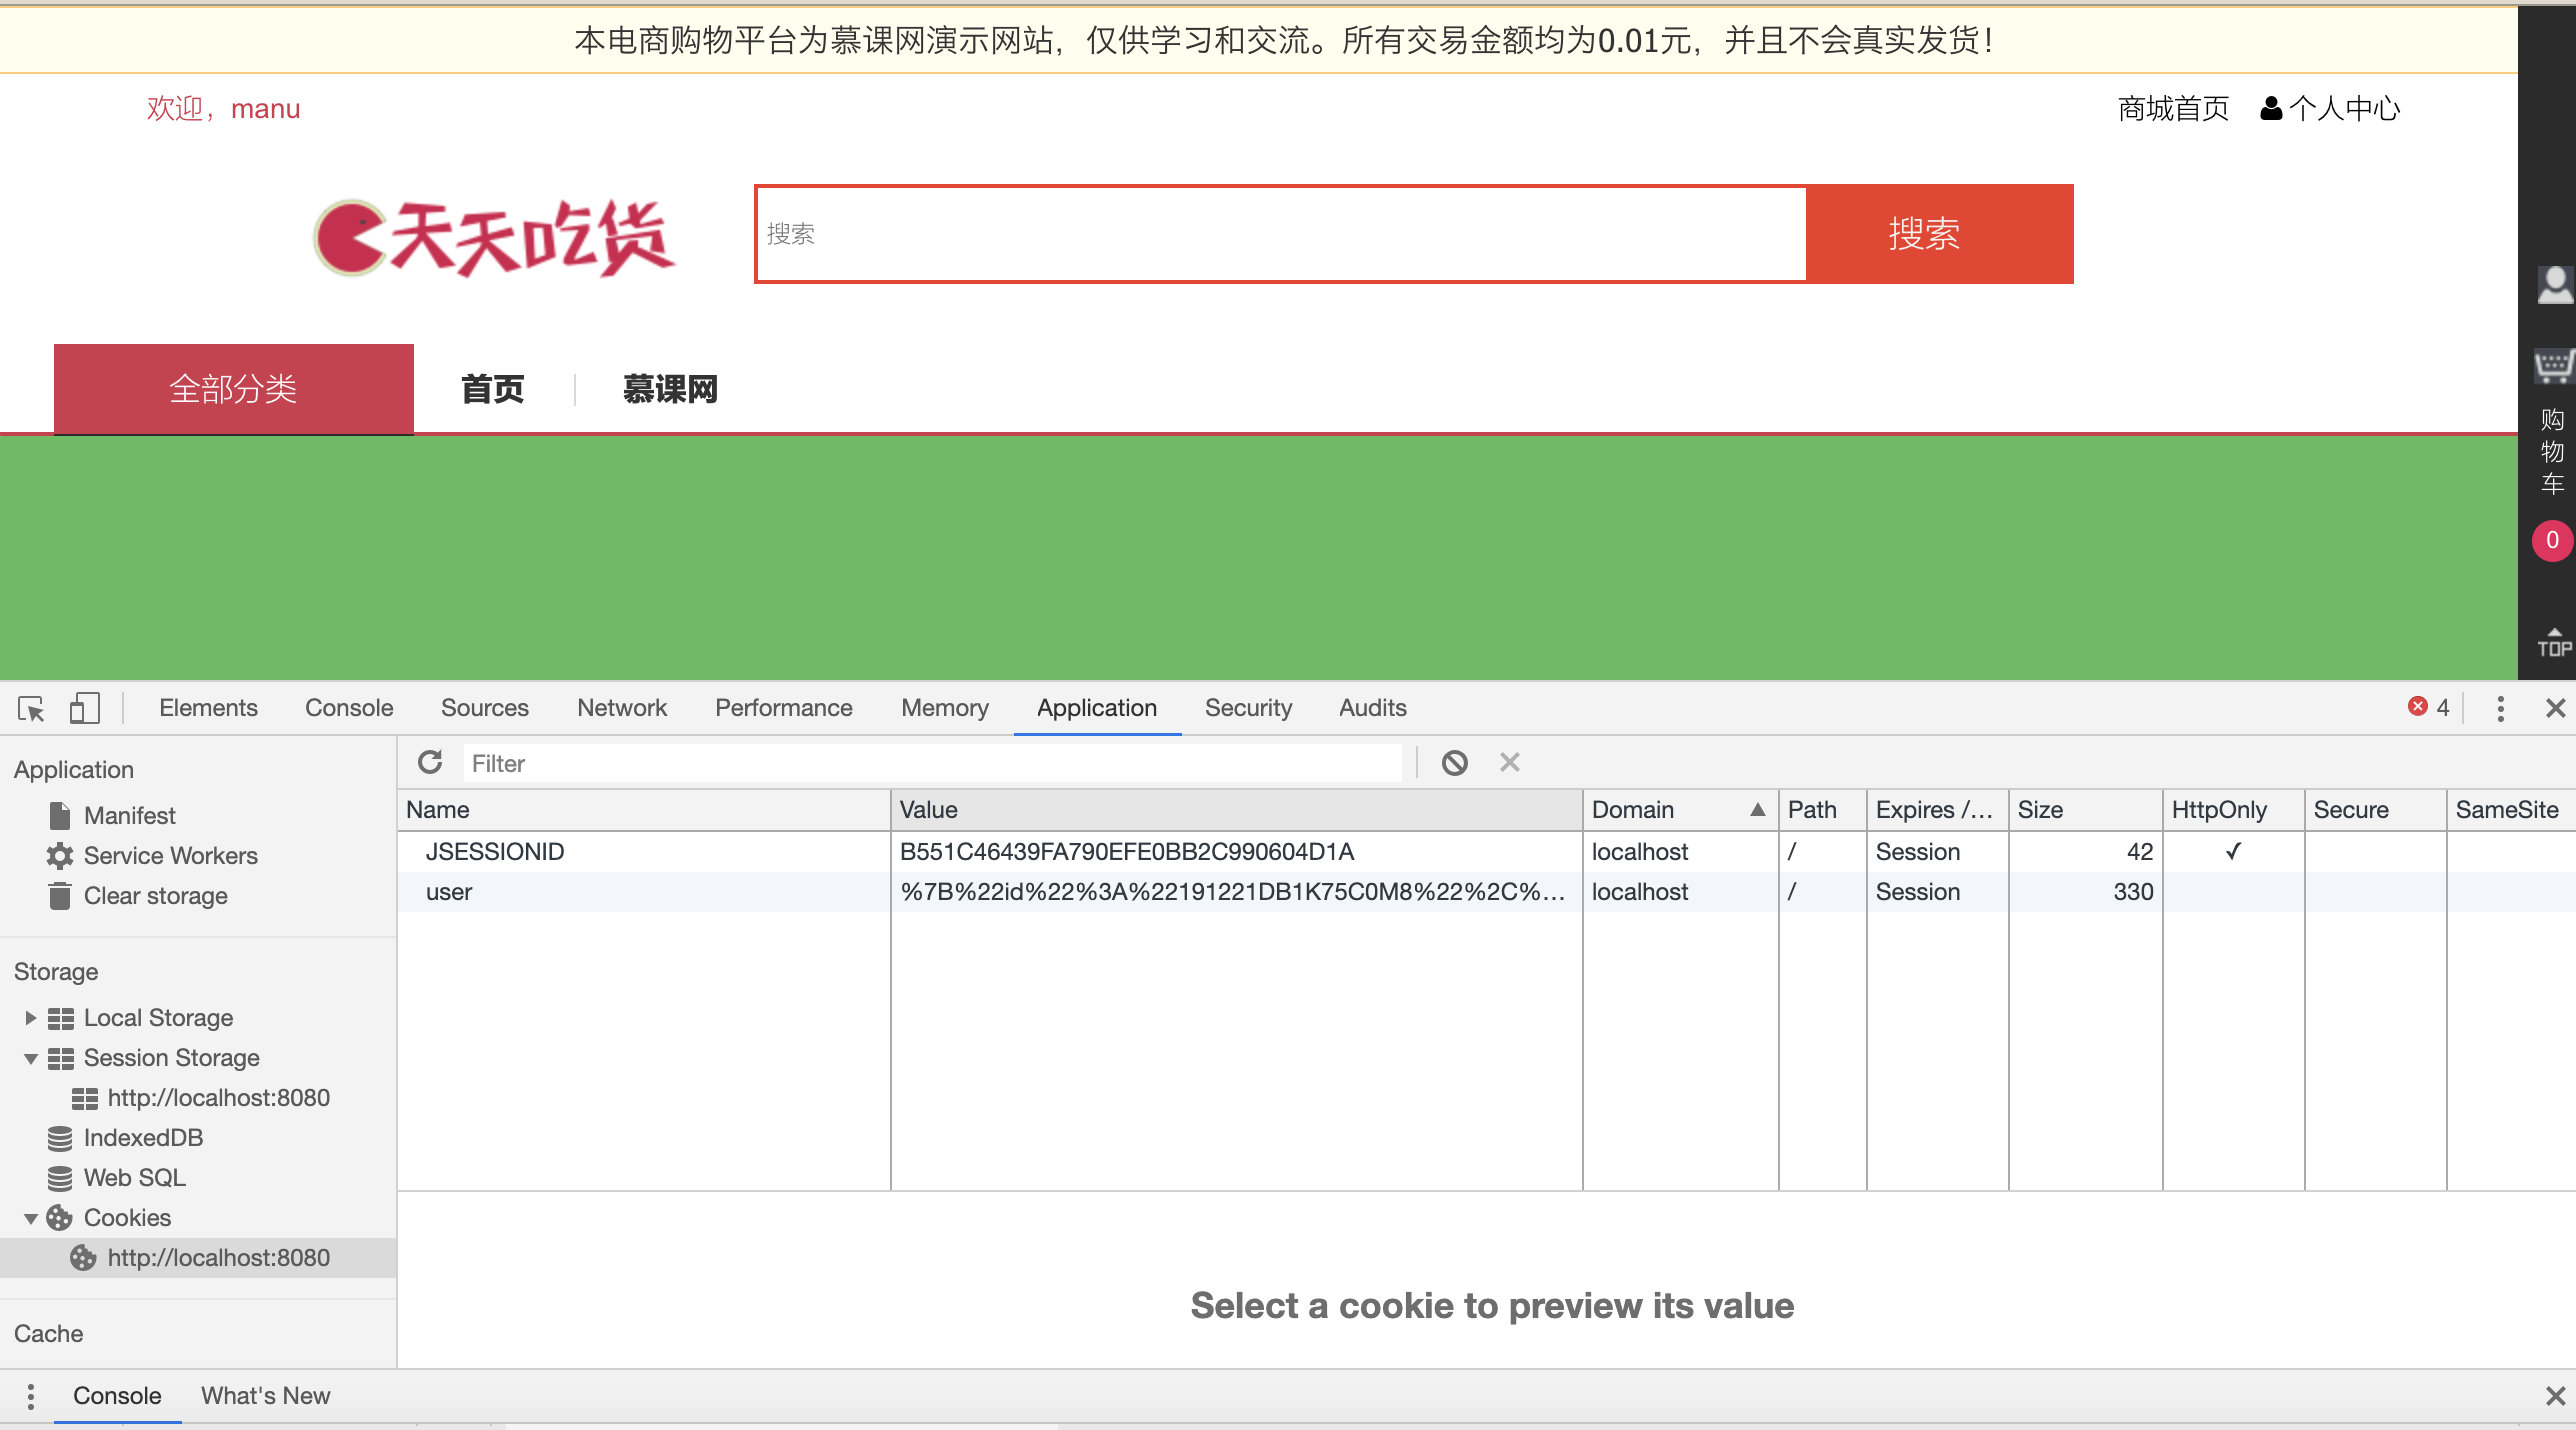Go to 首页 nav link
The image size is (2576, 1430).
click(492, 389)
